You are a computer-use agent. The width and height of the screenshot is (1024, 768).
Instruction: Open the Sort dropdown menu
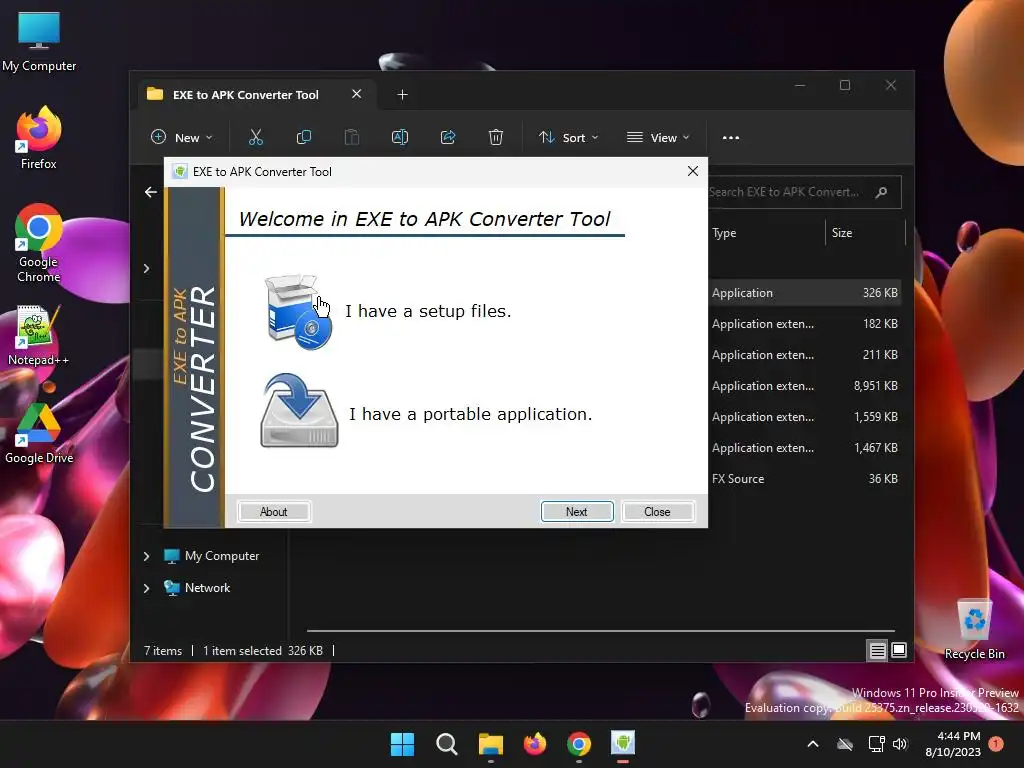click(568, 137)
